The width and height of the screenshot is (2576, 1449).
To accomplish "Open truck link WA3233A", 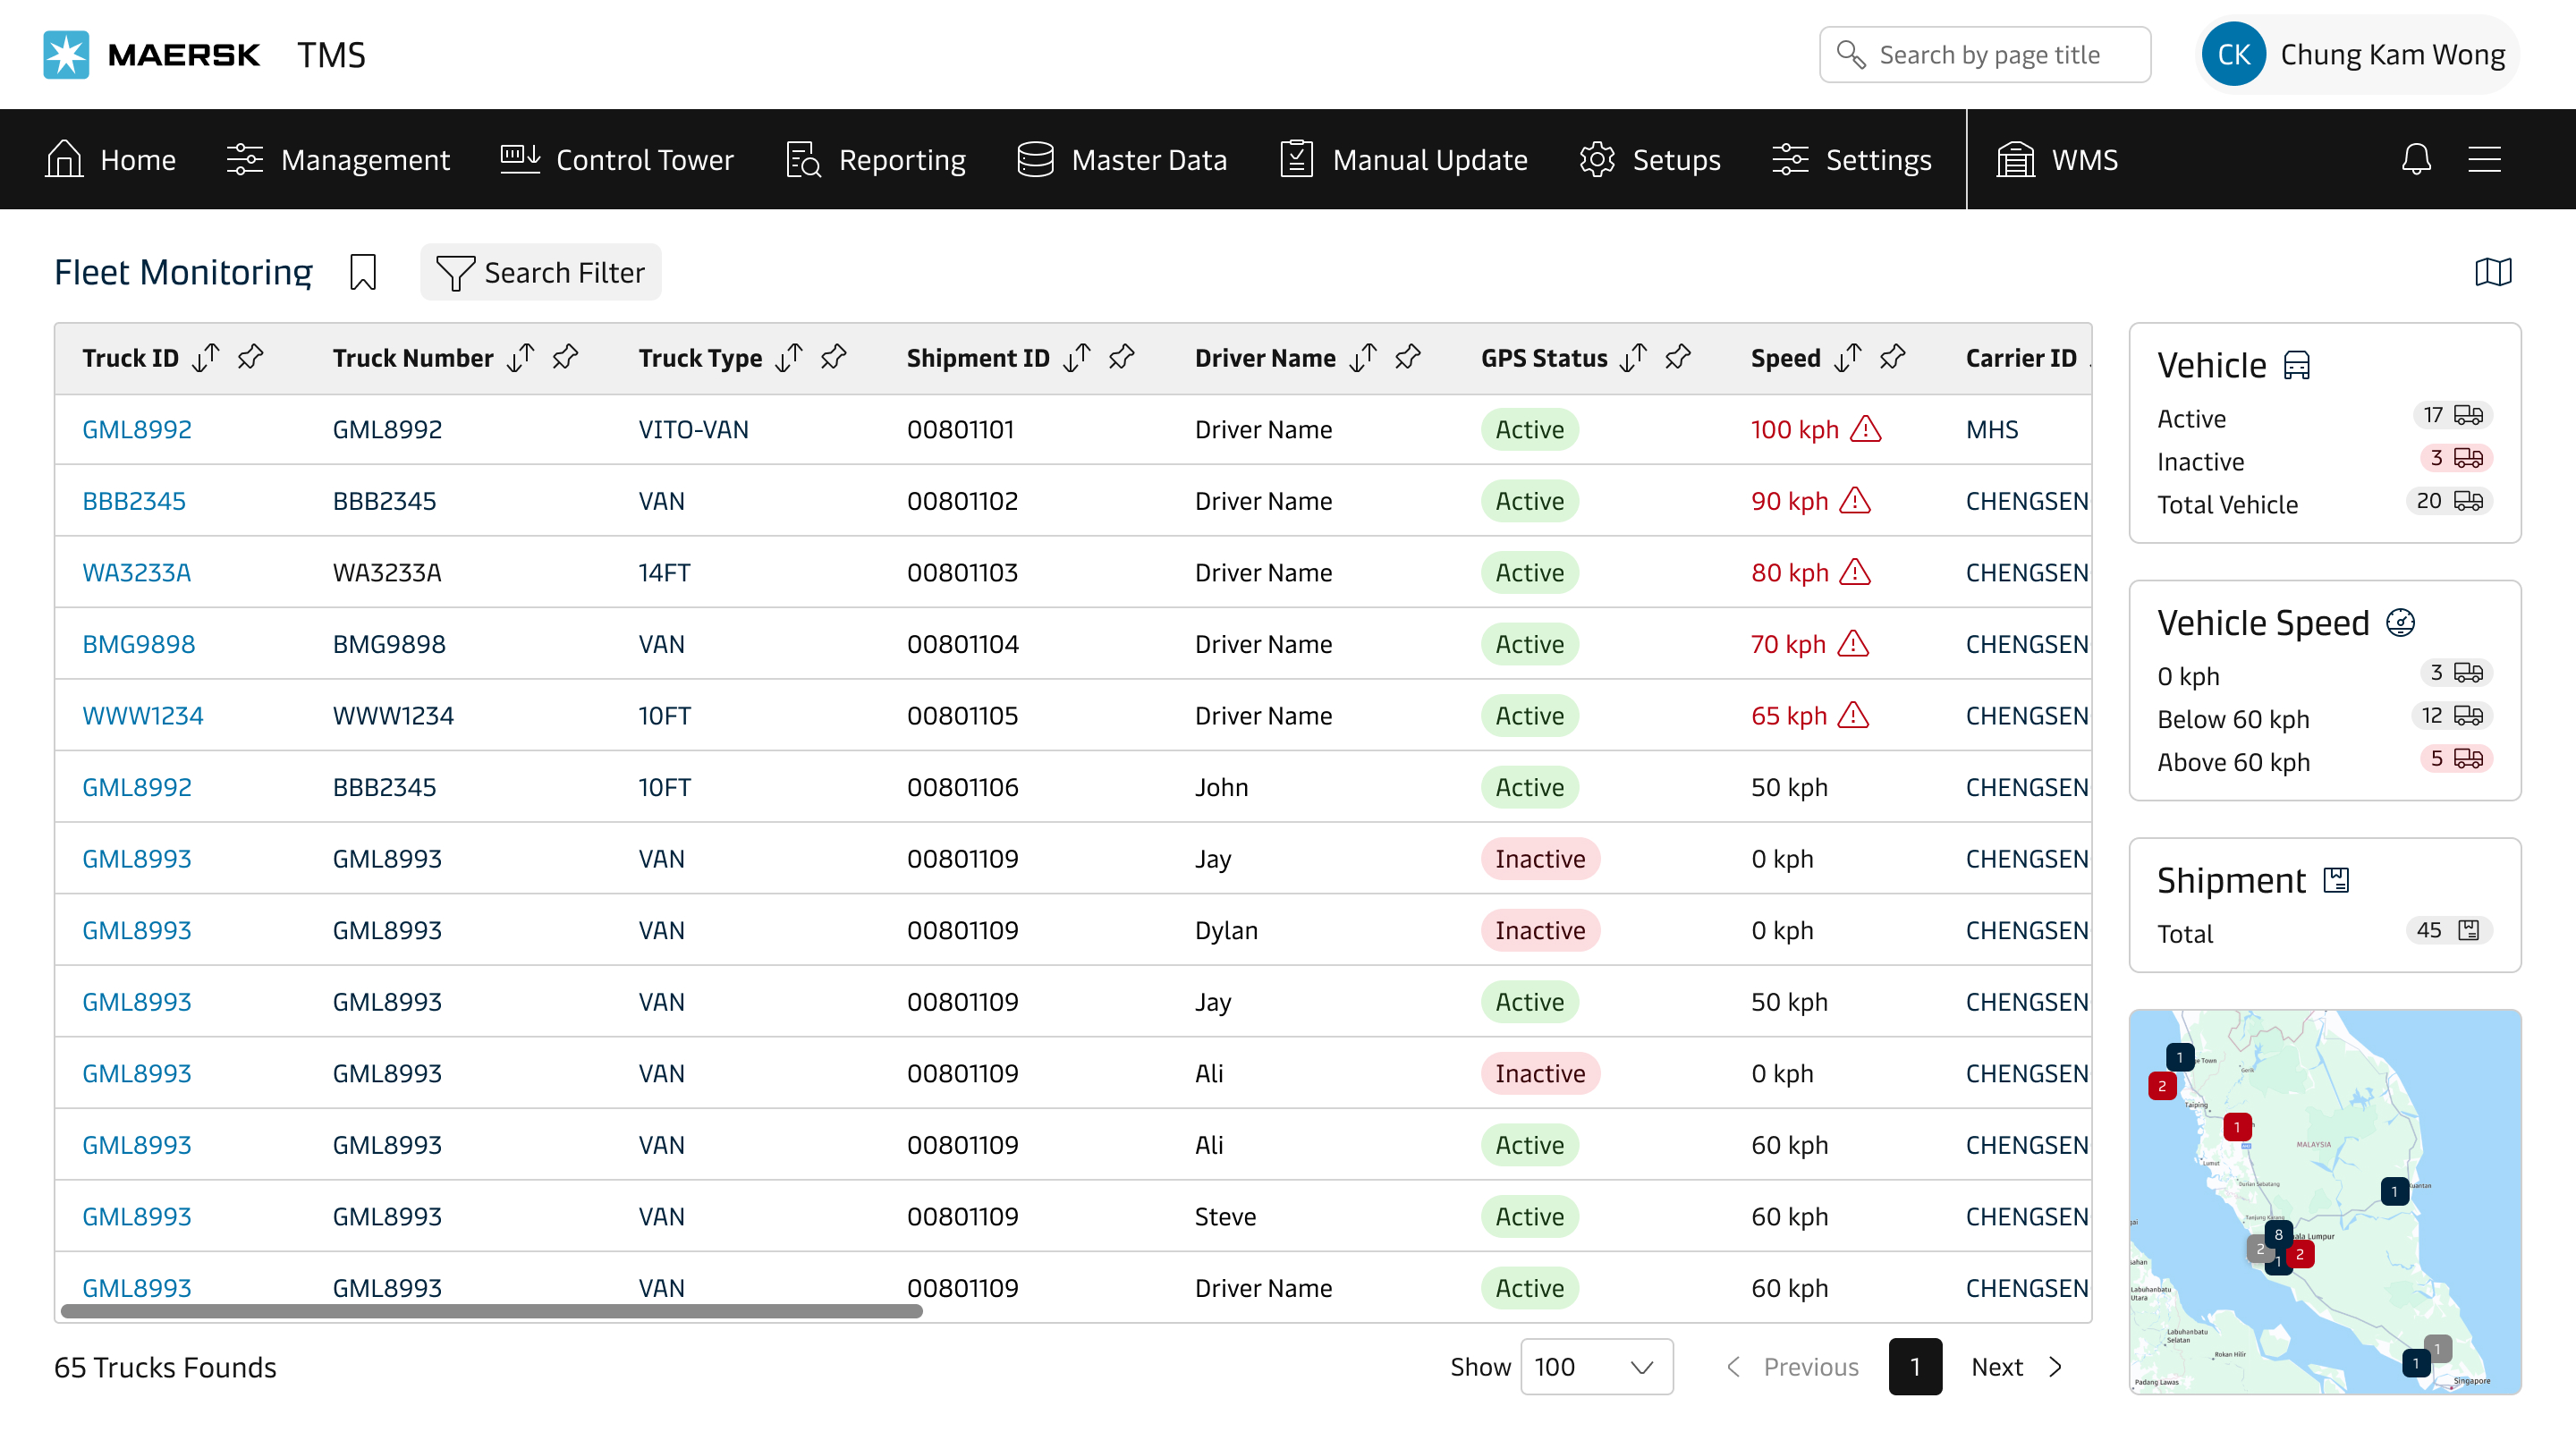I will [136, 572].
